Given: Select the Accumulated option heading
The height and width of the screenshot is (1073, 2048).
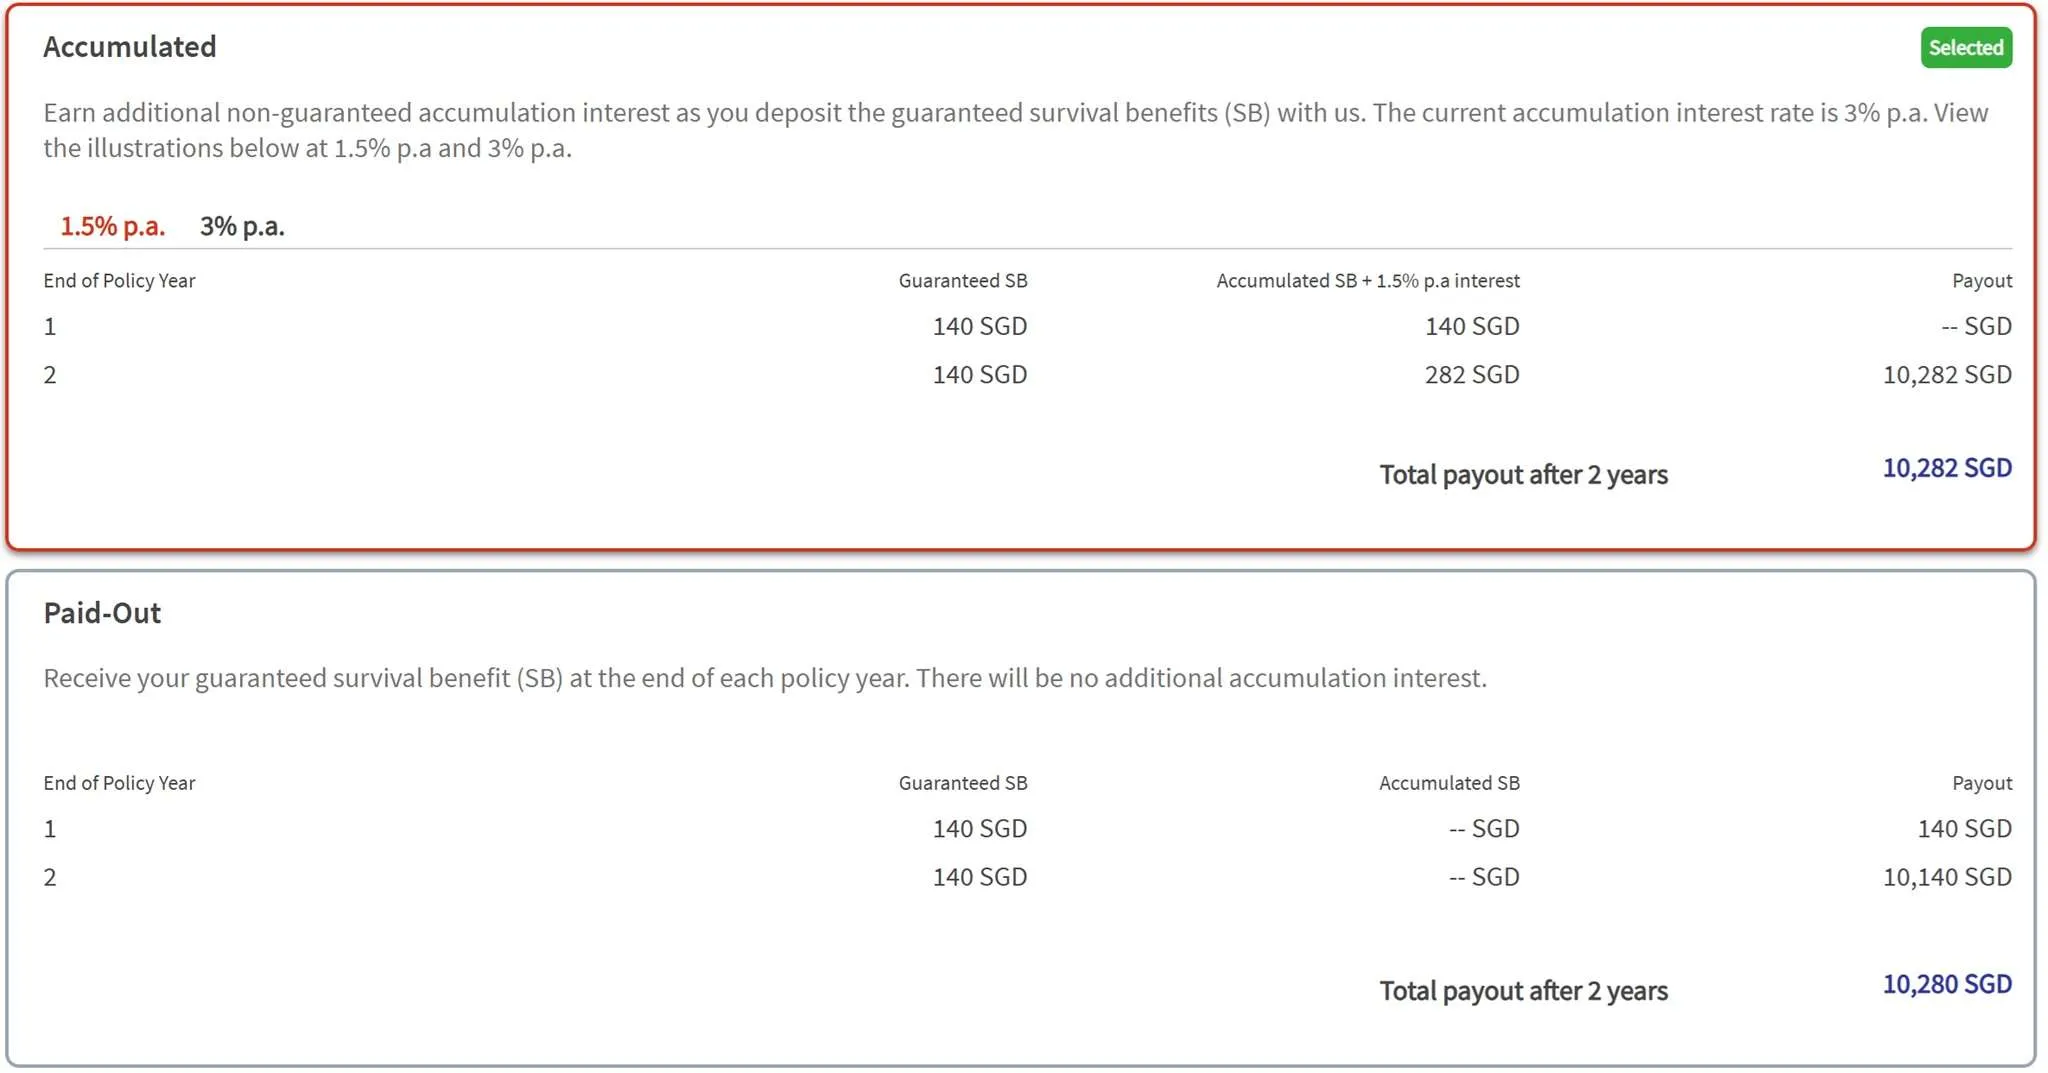Looking at the screenshot, I should tap(130, 47).
